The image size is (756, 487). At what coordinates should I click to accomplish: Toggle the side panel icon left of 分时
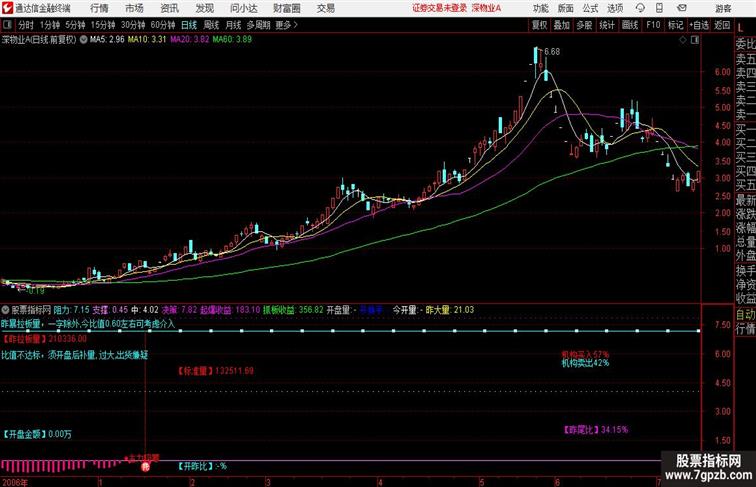(7, 25)
